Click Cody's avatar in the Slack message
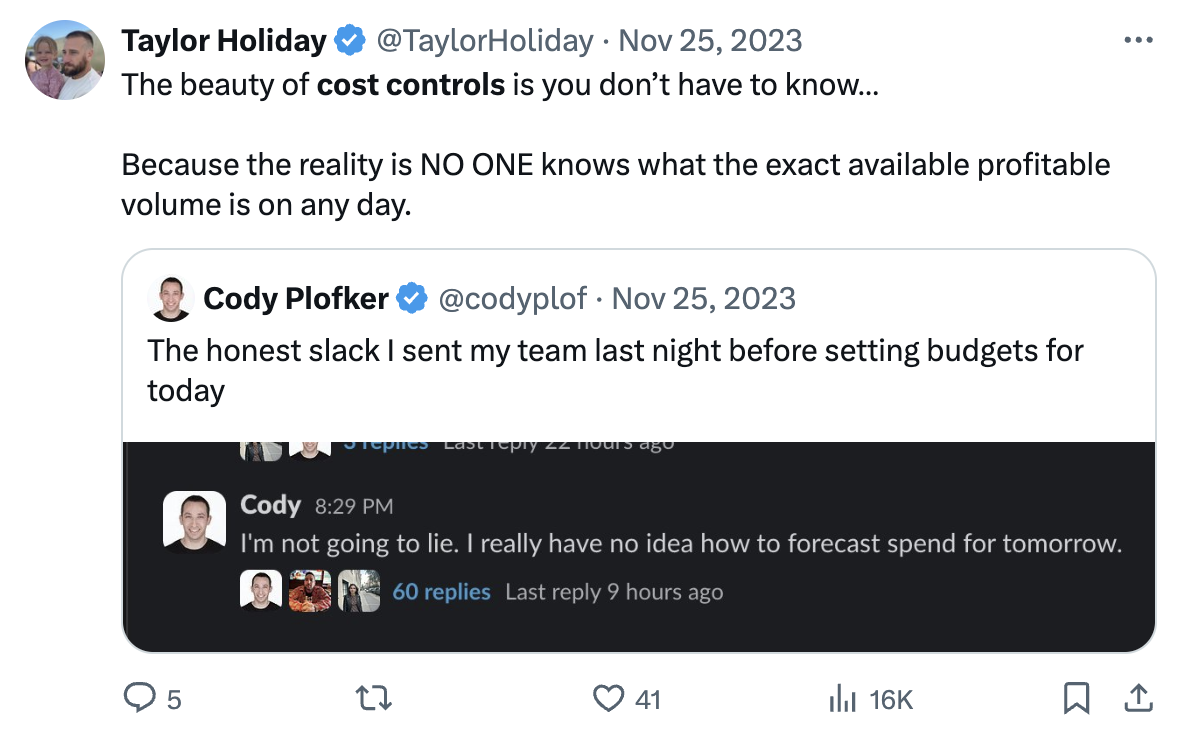 [x=195, y=521]
